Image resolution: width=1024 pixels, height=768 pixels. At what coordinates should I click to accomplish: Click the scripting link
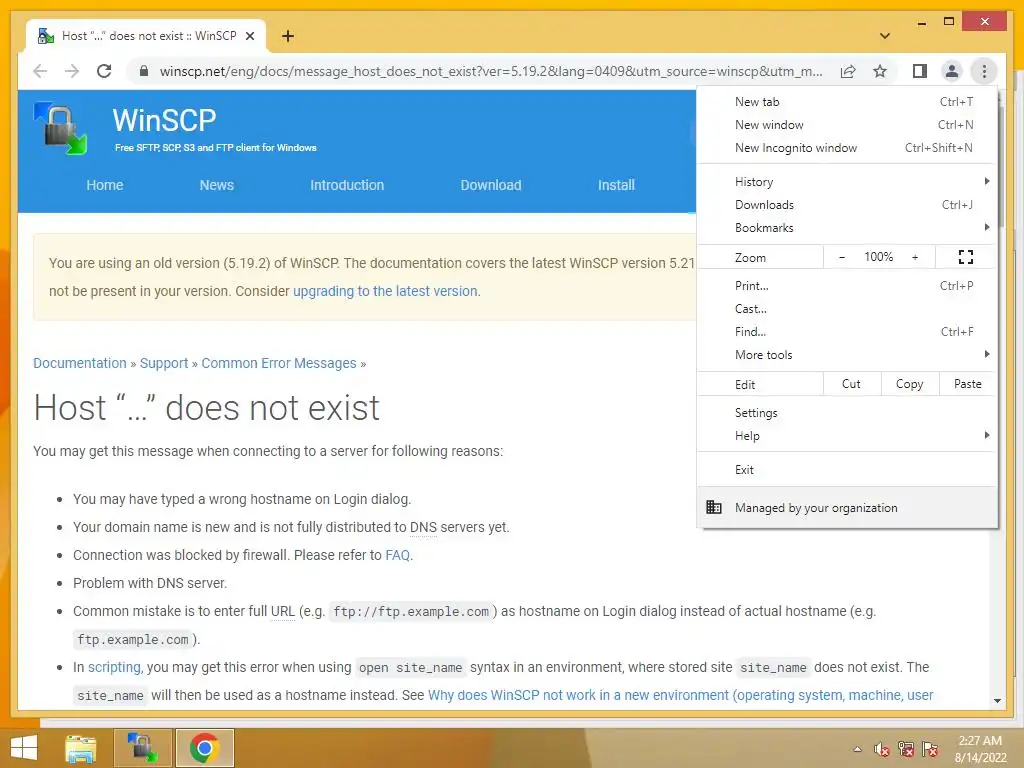click(x=114, y=667)
